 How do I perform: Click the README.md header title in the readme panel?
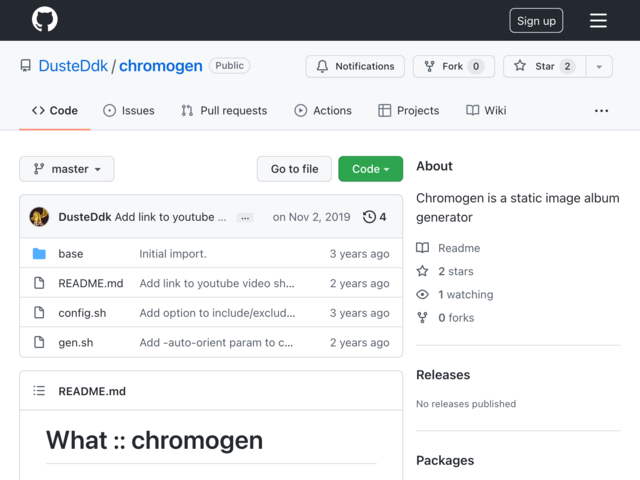click(92, 391)
